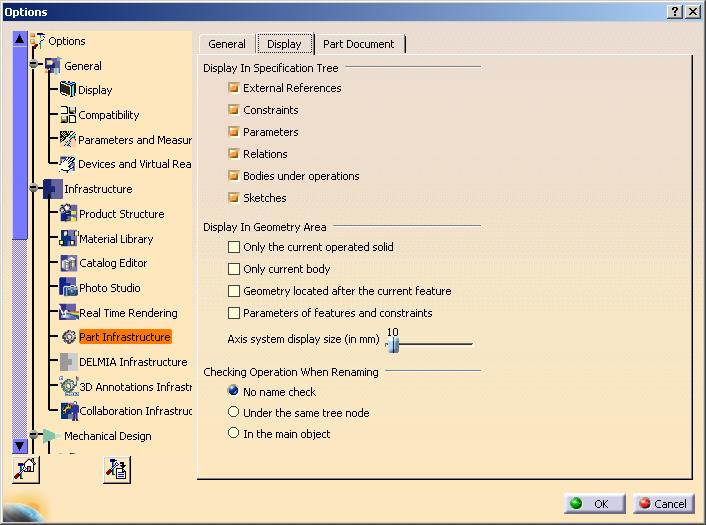Enable Geometry located after the current feature

click(x=234, y=291)
